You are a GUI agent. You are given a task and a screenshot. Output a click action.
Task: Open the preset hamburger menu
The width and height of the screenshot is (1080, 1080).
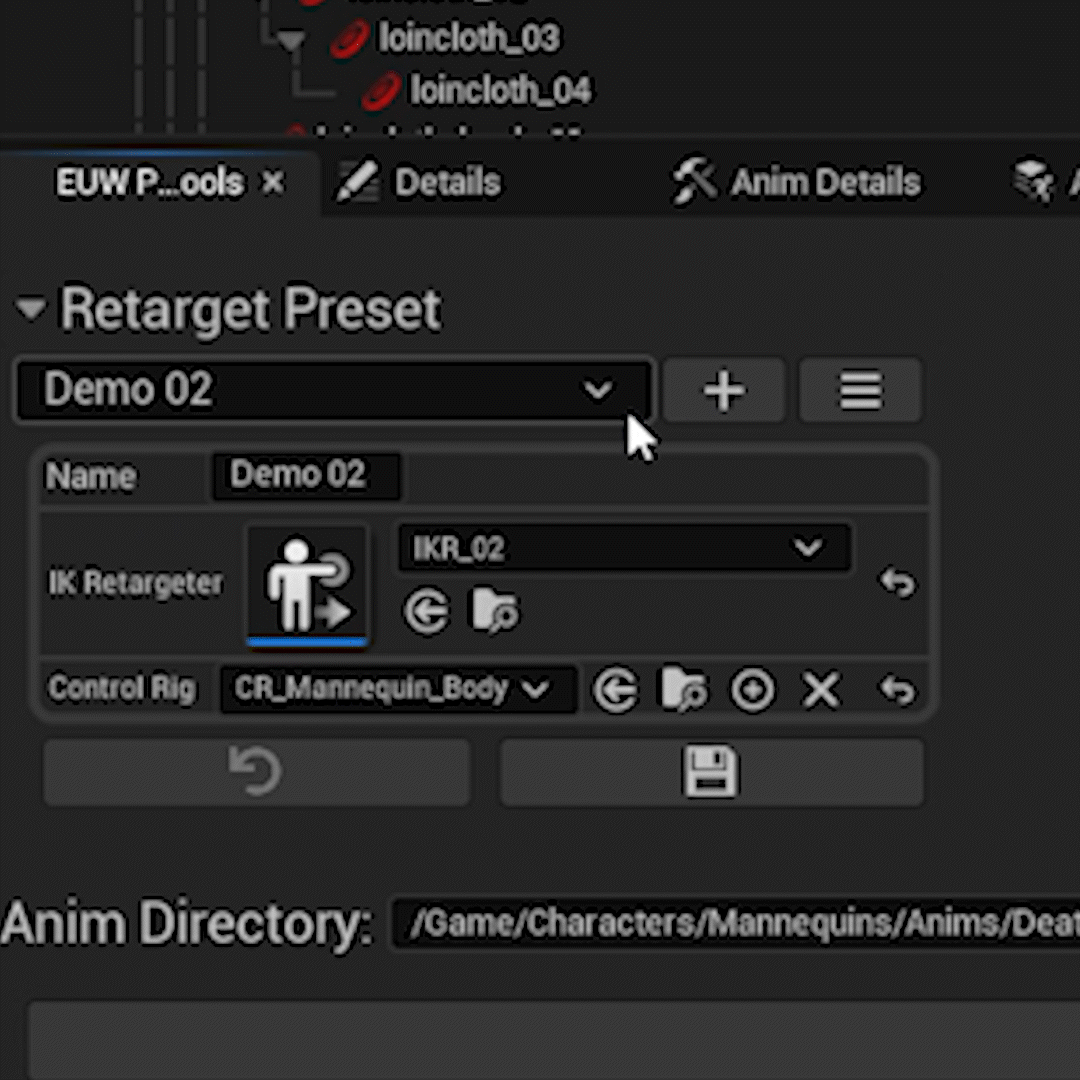click(x=860, y=390)
